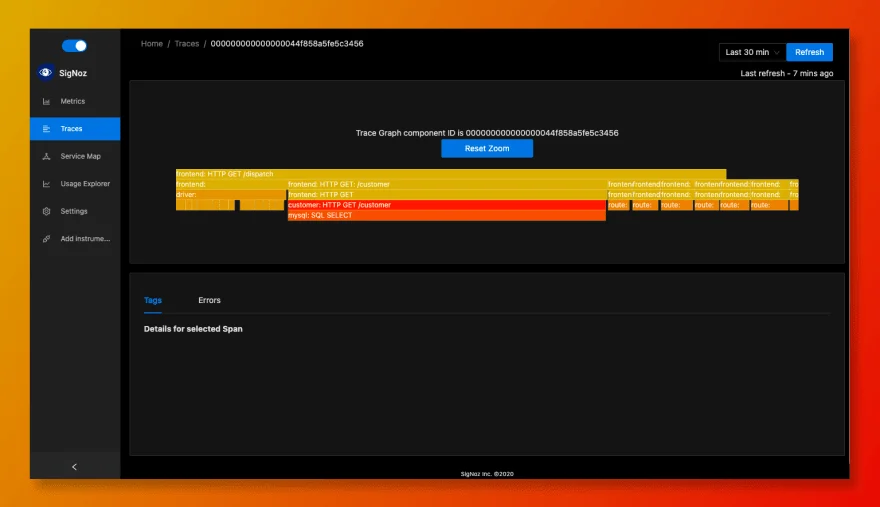The height and width of the screenshot is (507, 880).
Task: Select the frontend HTTP GET /dispatch span
Action: click(451, 174)
